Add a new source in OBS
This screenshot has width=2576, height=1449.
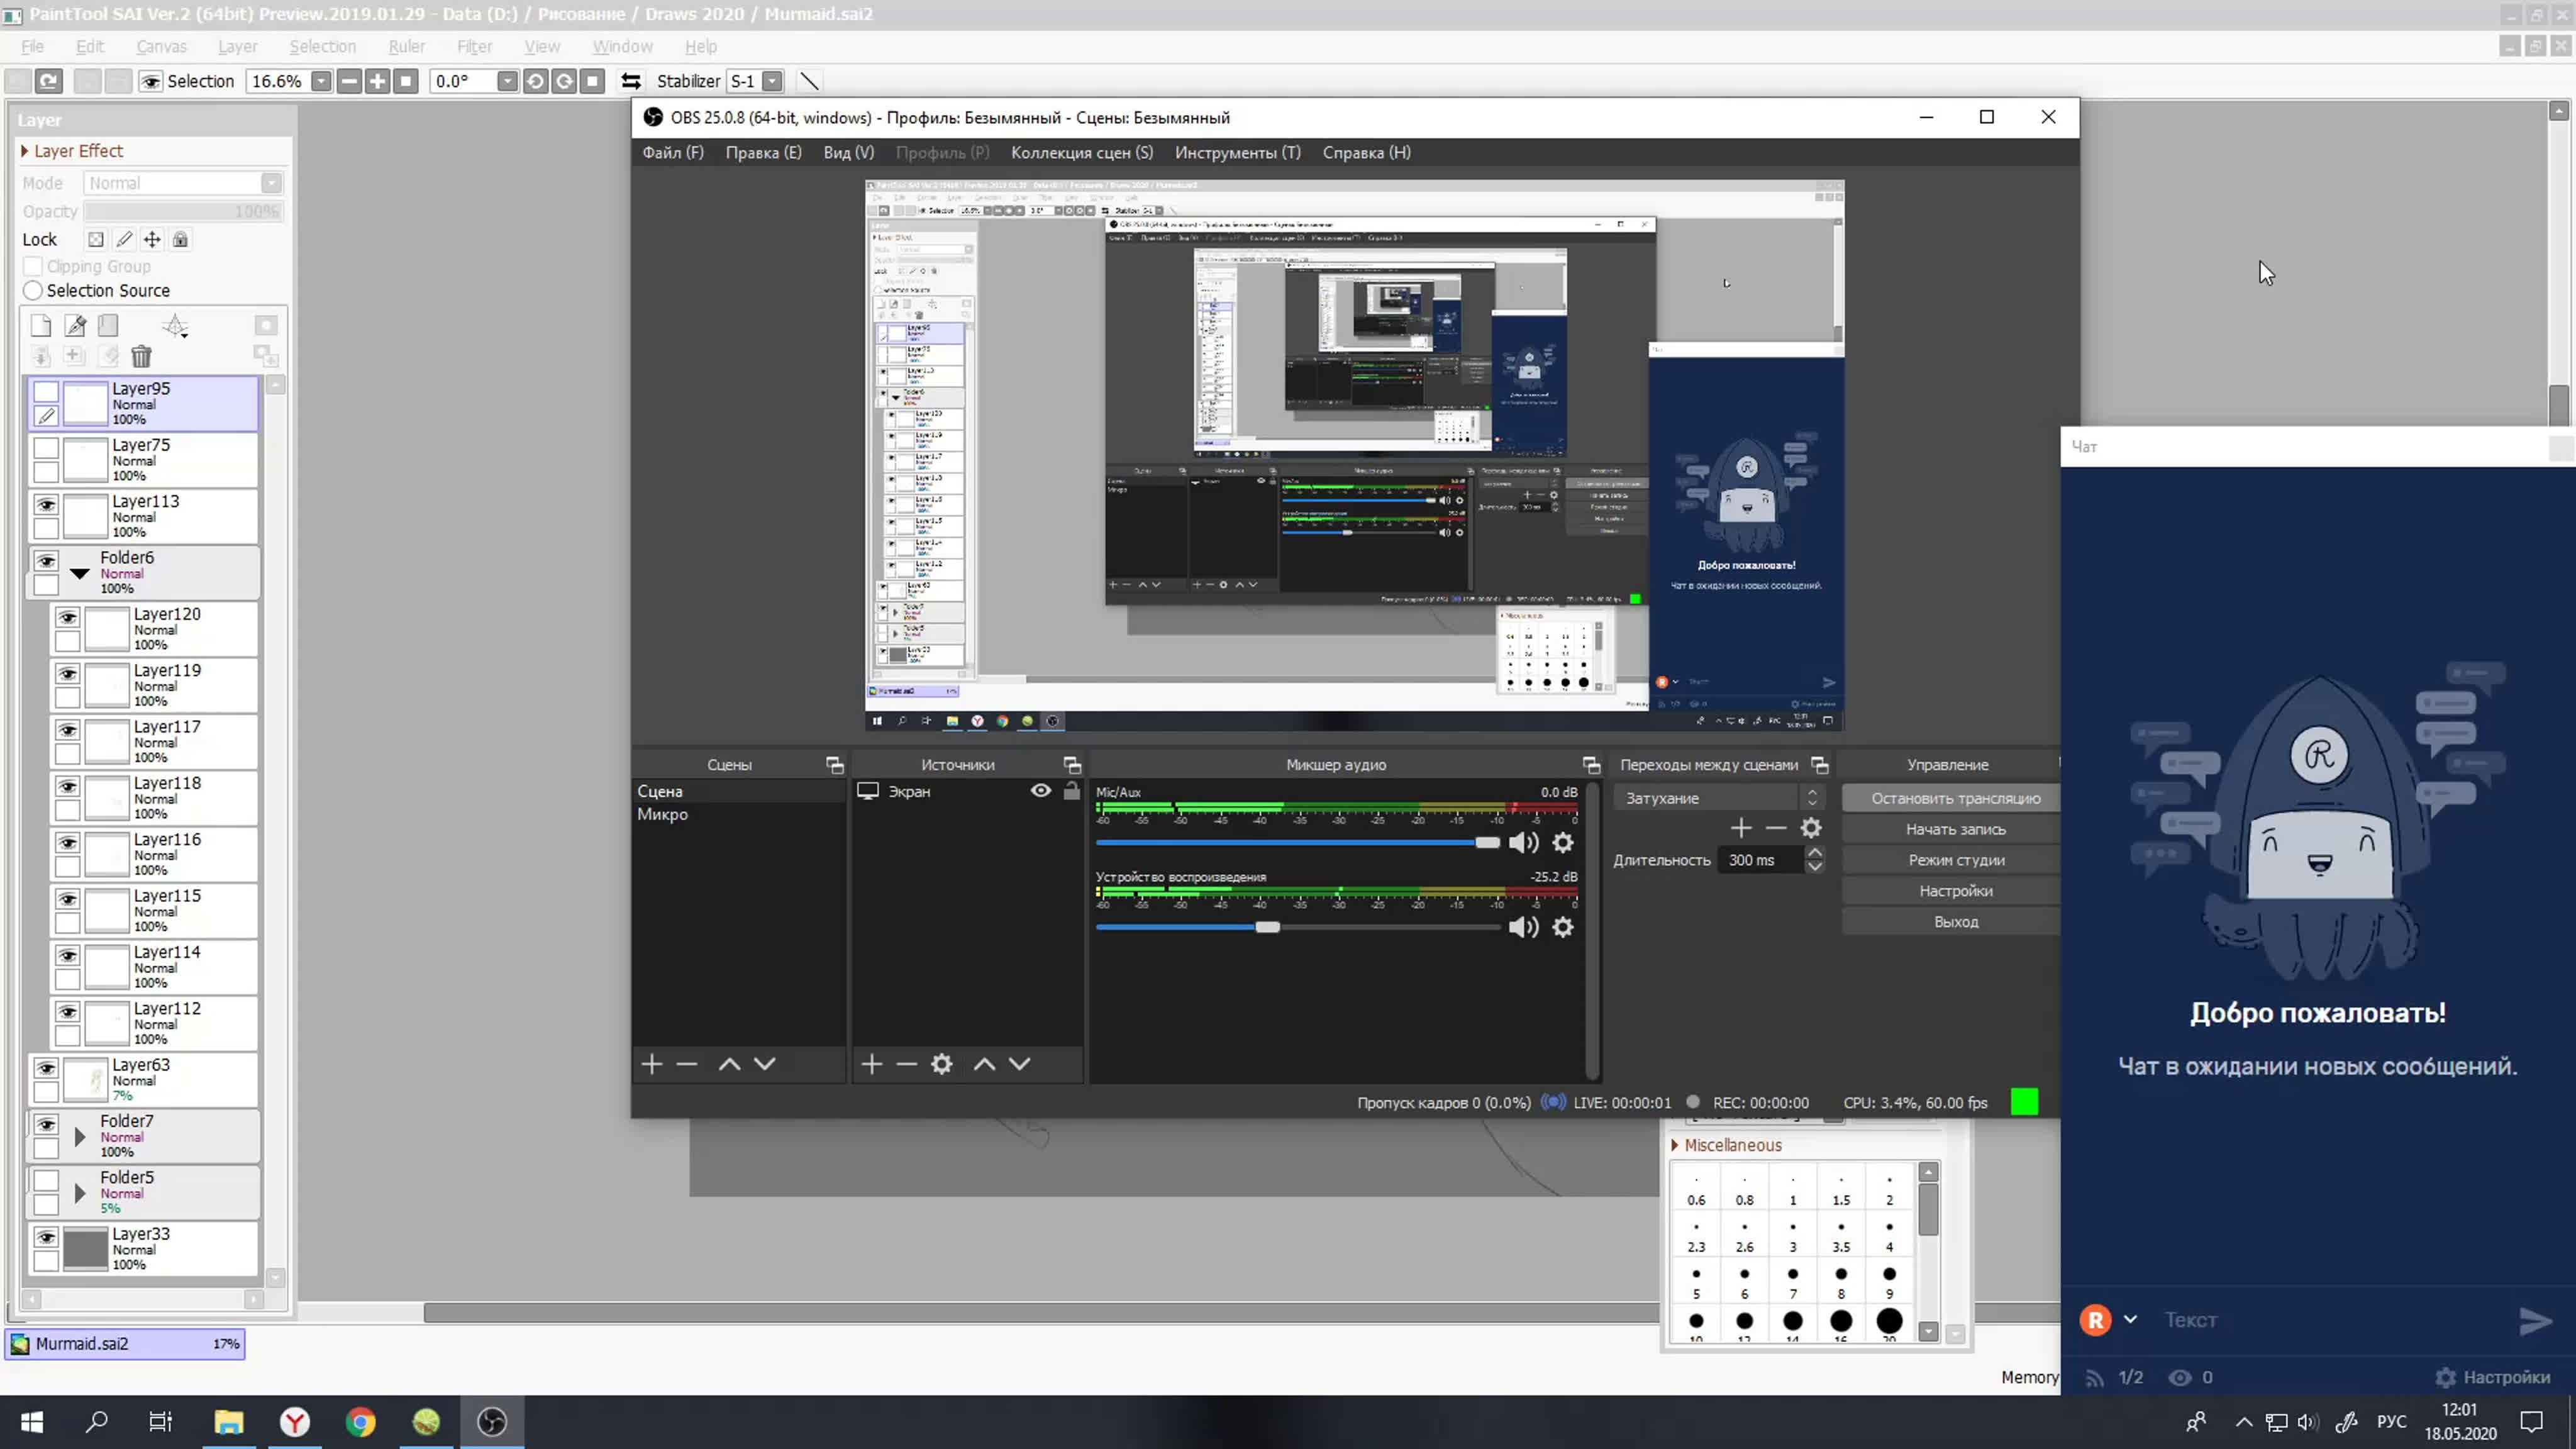click(x=872, y=1064)
